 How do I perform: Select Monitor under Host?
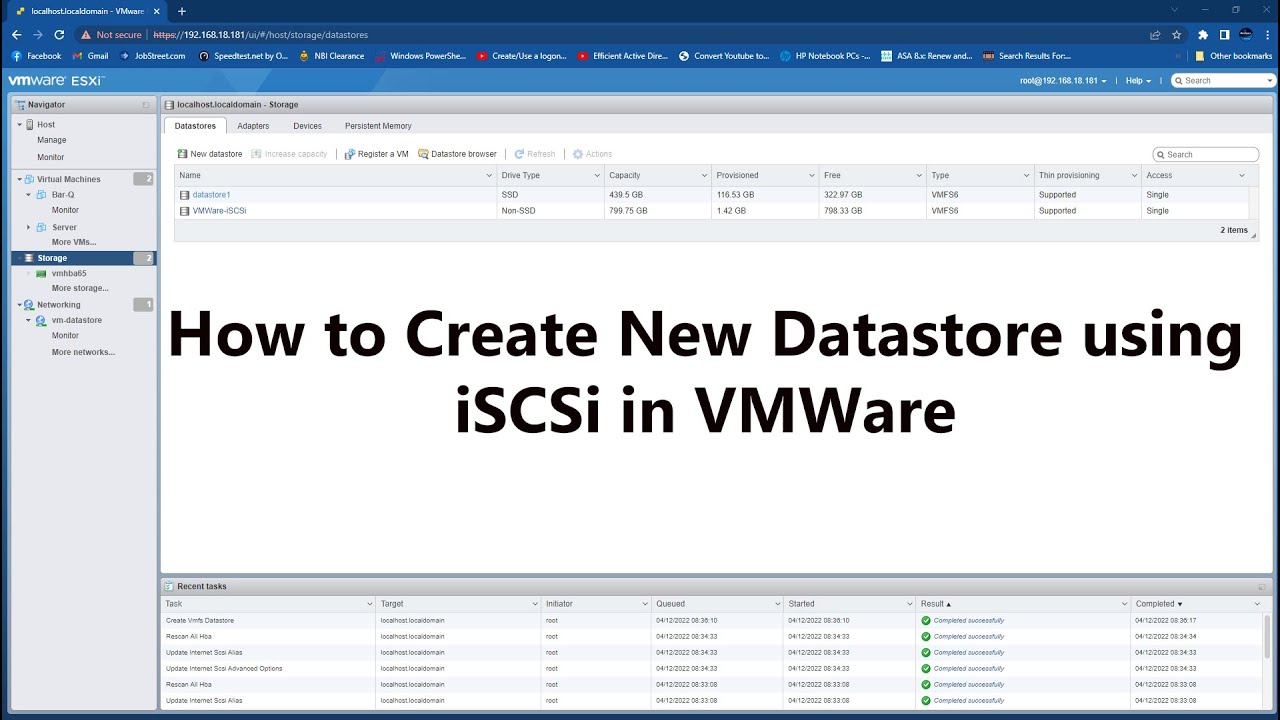[x=51, y=157]
